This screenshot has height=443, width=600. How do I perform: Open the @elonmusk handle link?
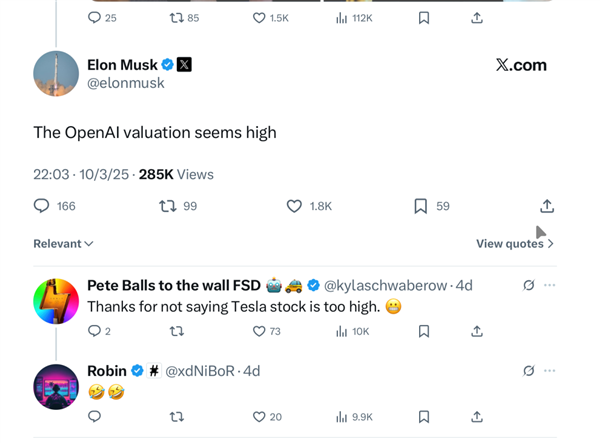tap(126, 84)
